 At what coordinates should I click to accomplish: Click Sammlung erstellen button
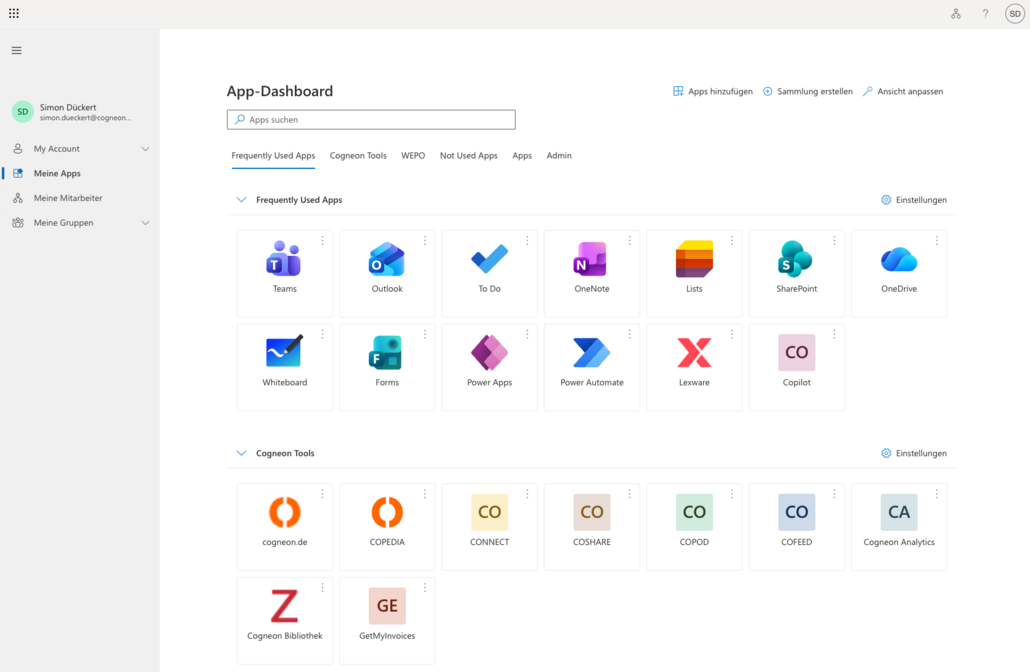click(808, 91)
